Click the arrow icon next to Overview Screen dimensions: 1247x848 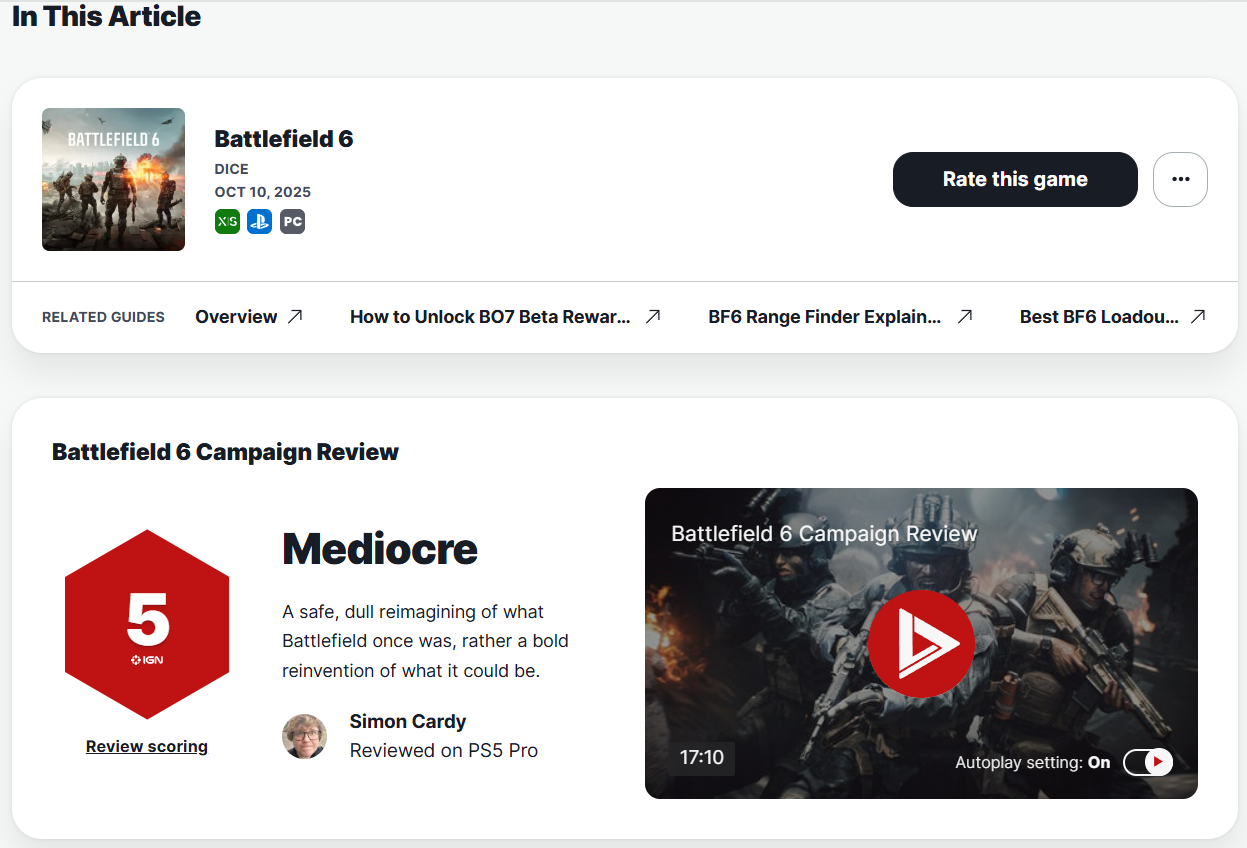295,317
